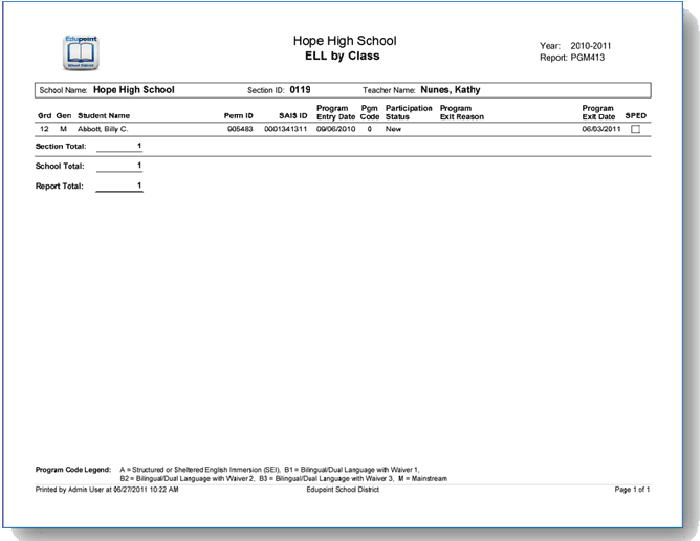Click the Page 1 of 1 footer

tap(633, 490)
